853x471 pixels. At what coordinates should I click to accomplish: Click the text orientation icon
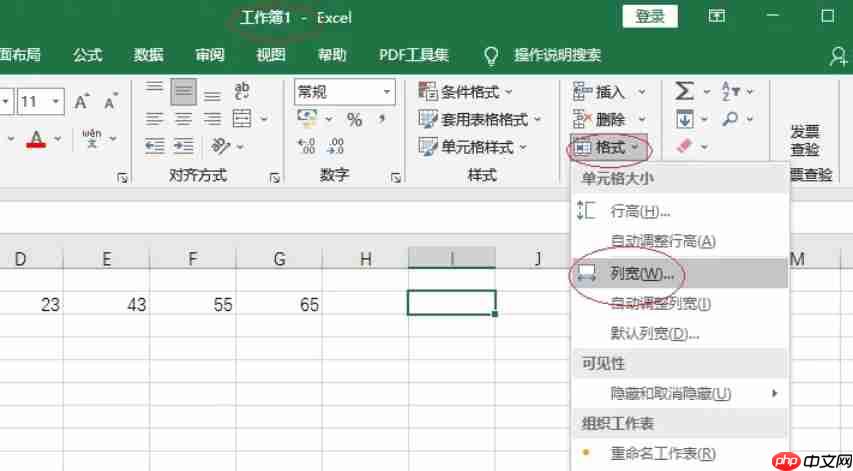pyautogui.click(x=221, y=145)
